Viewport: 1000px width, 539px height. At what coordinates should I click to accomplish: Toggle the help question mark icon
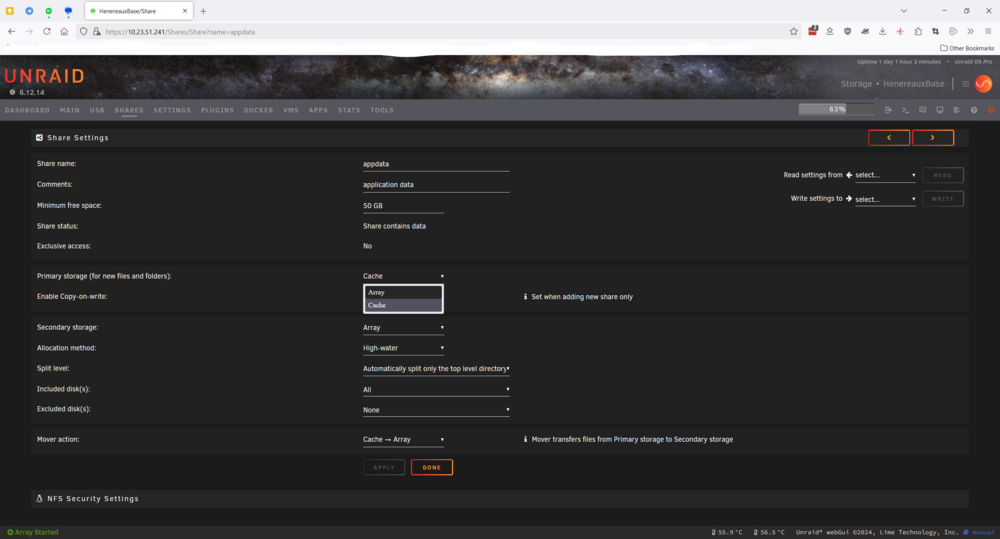point(974,110)
